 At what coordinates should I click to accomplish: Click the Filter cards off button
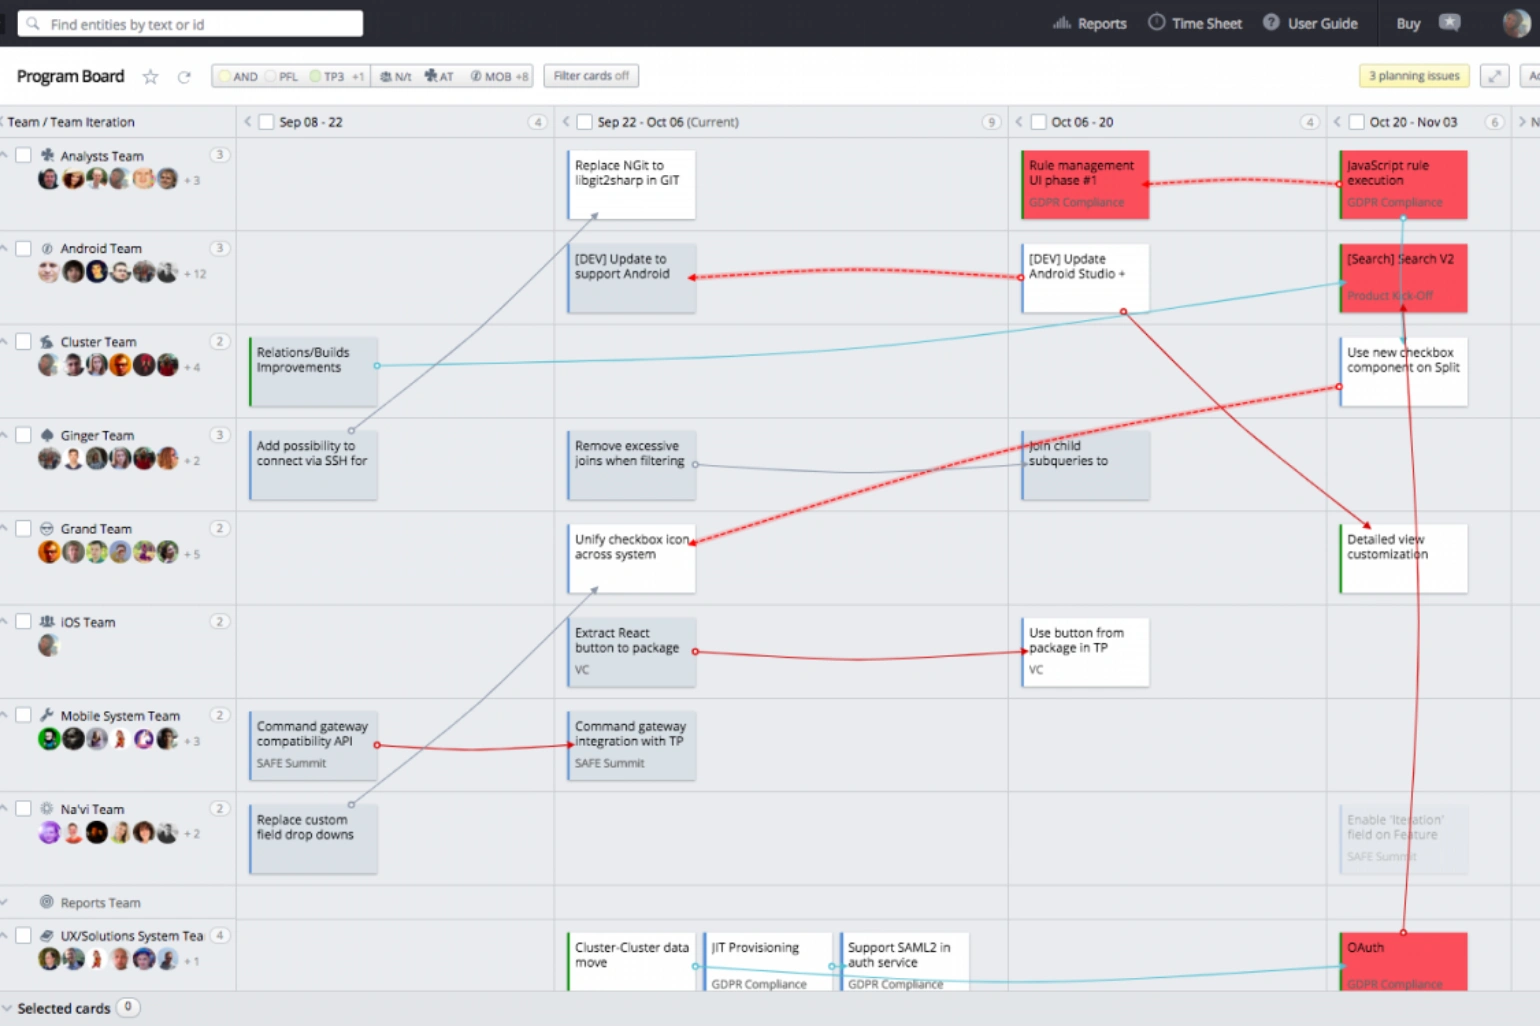591,76
